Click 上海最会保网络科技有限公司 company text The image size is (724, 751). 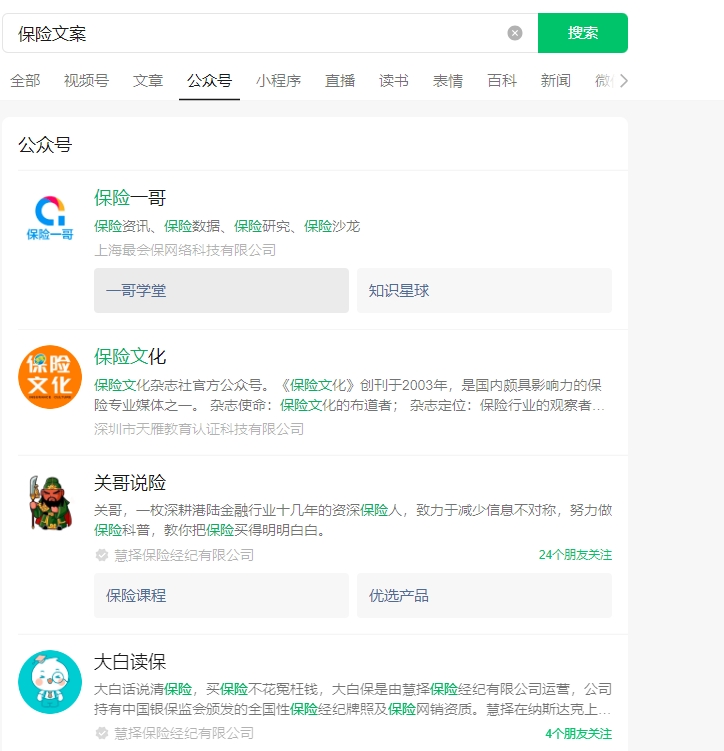[185, 250]
